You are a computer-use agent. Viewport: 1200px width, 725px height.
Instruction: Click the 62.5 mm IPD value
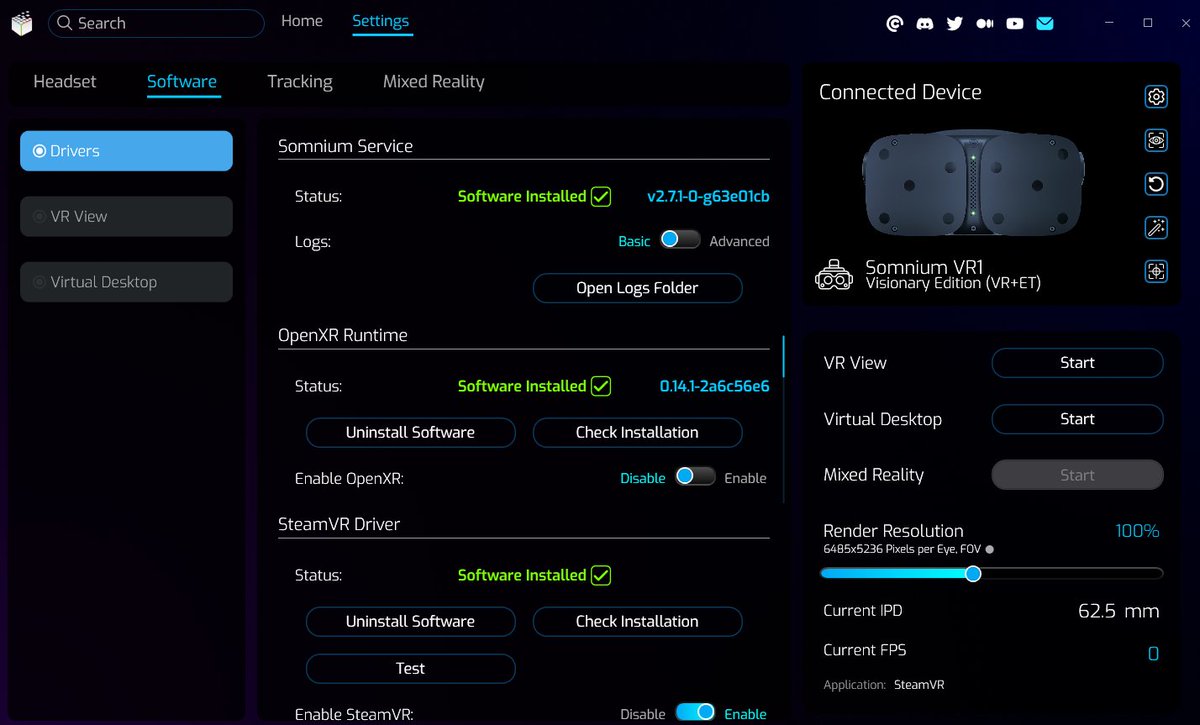pyautogui.click(x=1119, y=611)
